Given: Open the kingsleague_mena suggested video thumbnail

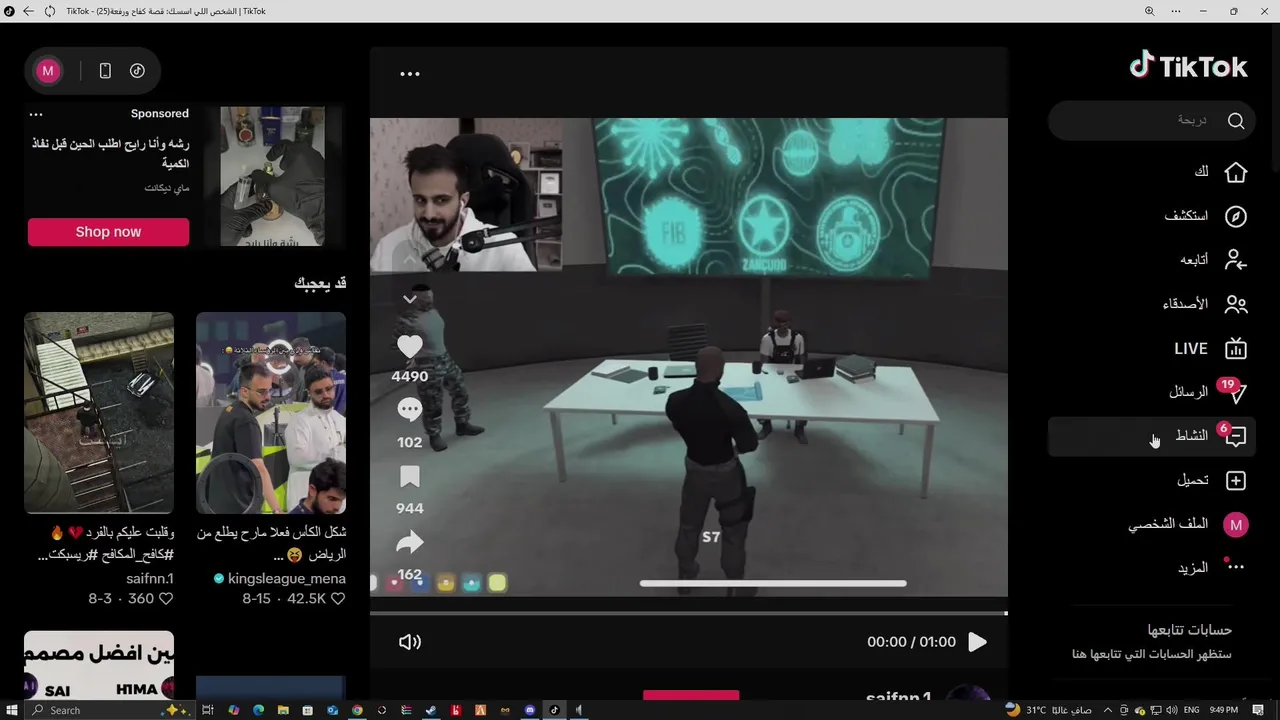Looking at the screenshot, I should [271, 413].
